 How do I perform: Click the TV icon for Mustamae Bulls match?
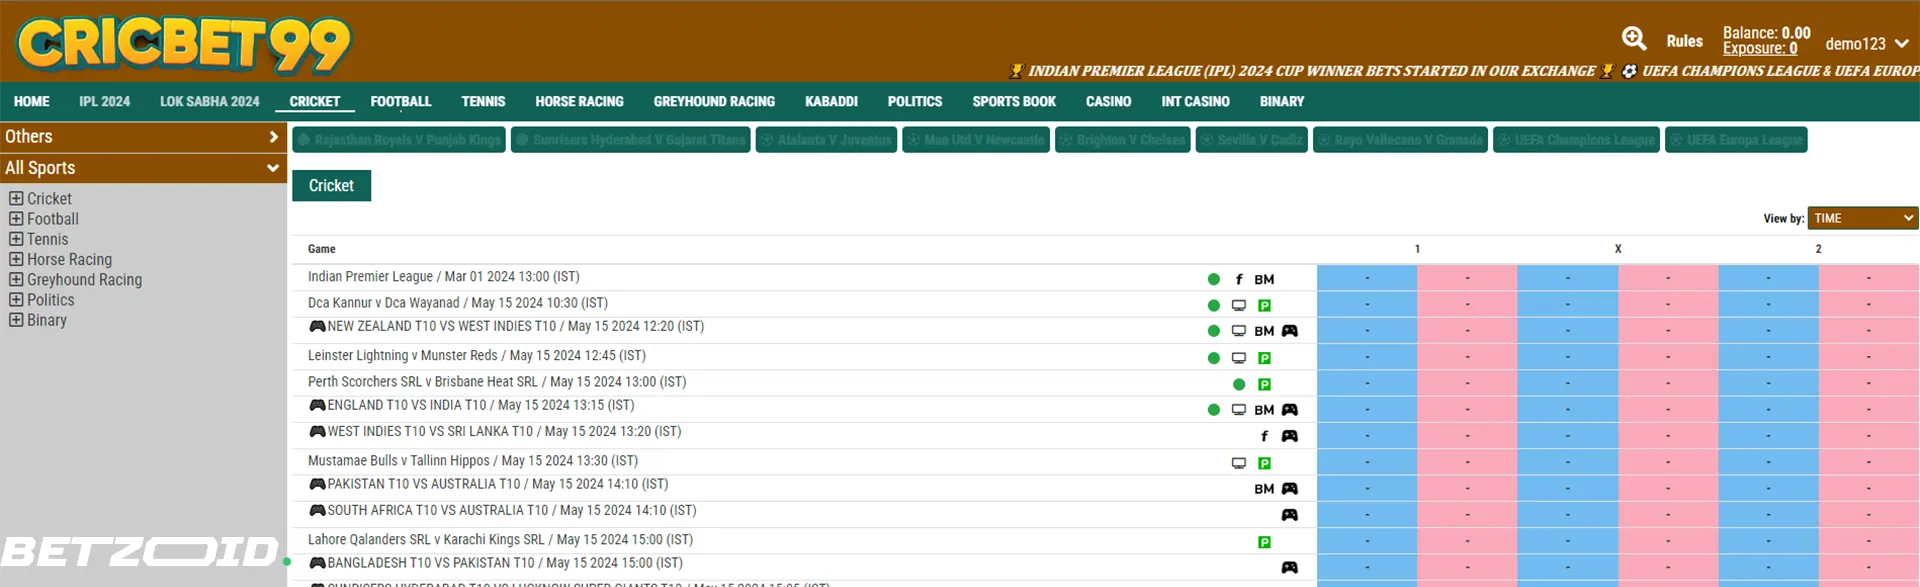(1238, 463)
